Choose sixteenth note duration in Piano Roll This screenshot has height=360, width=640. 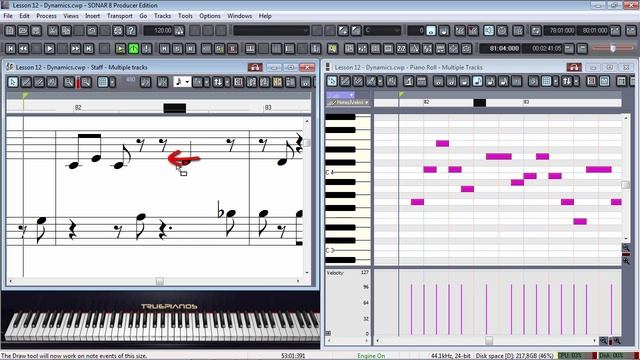coord(491,81)
